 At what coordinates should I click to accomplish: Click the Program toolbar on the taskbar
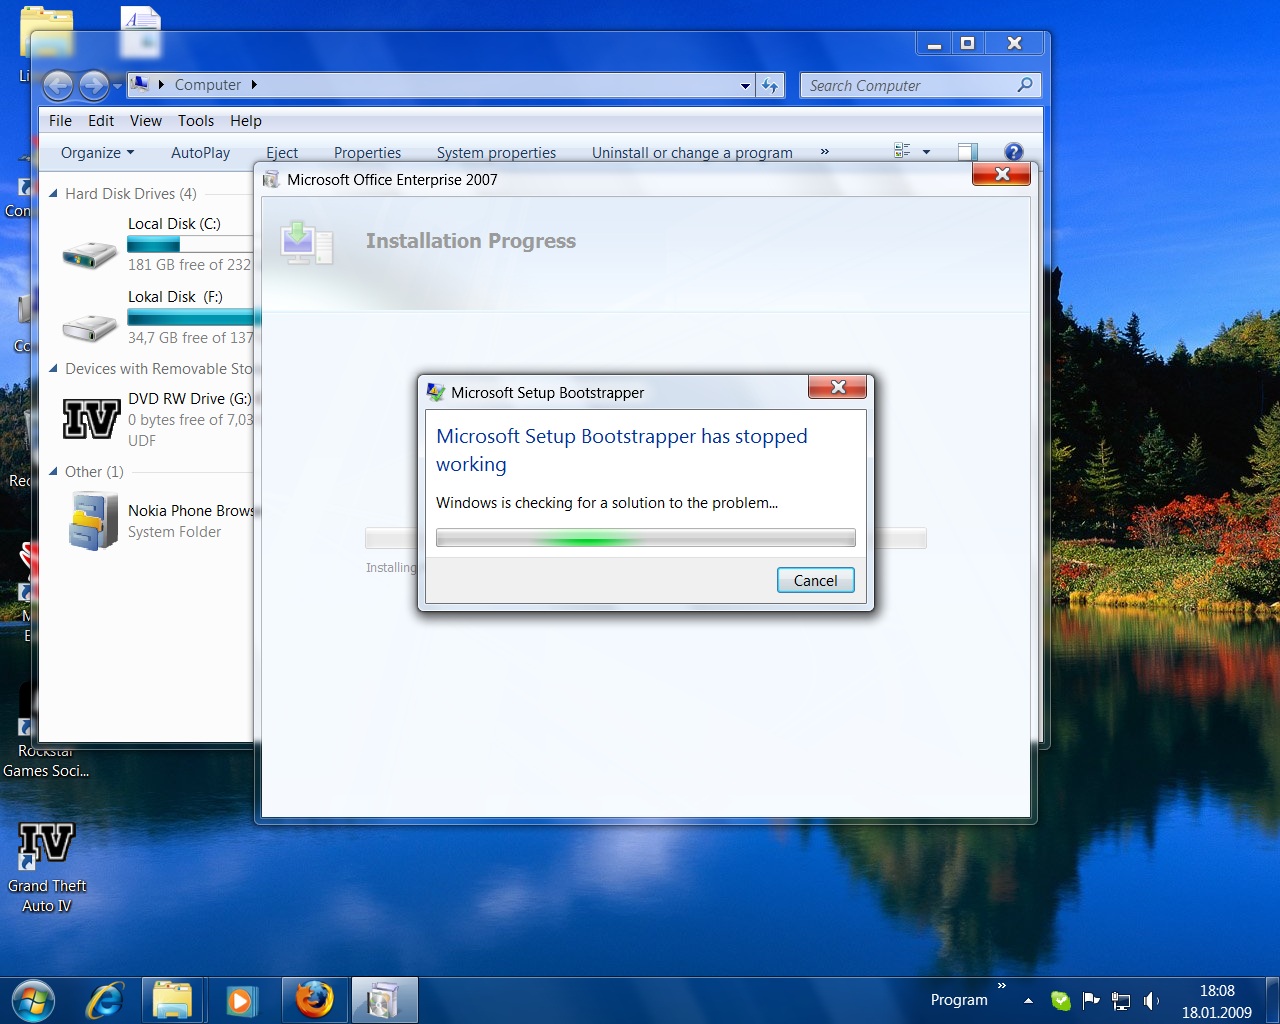(958, 1000)
